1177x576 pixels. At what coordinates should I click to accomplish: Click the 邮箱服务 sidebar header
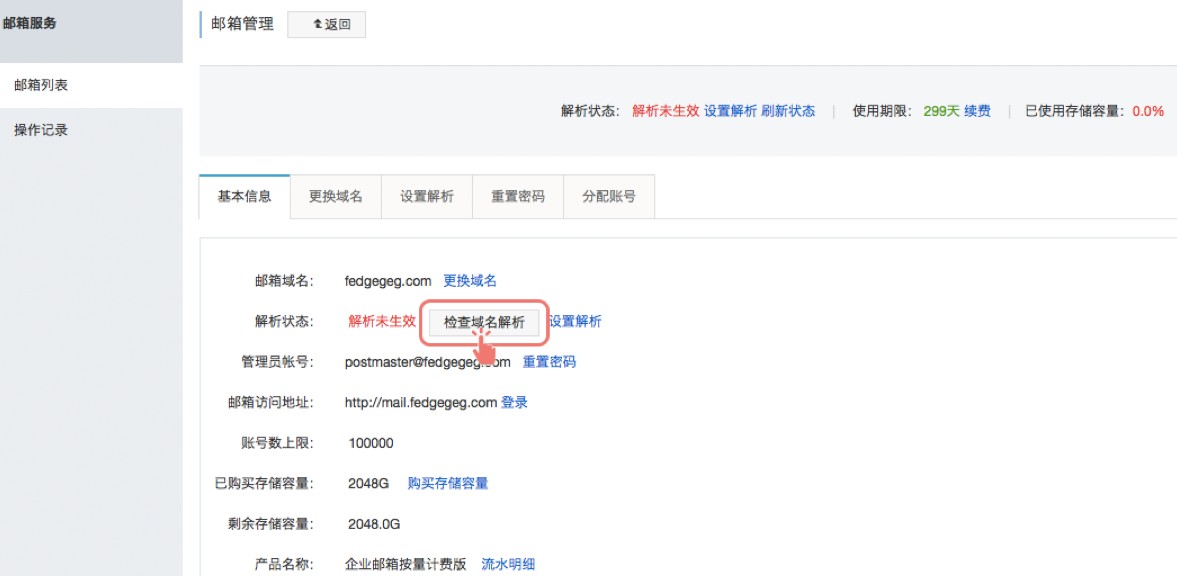coord(30,24)
